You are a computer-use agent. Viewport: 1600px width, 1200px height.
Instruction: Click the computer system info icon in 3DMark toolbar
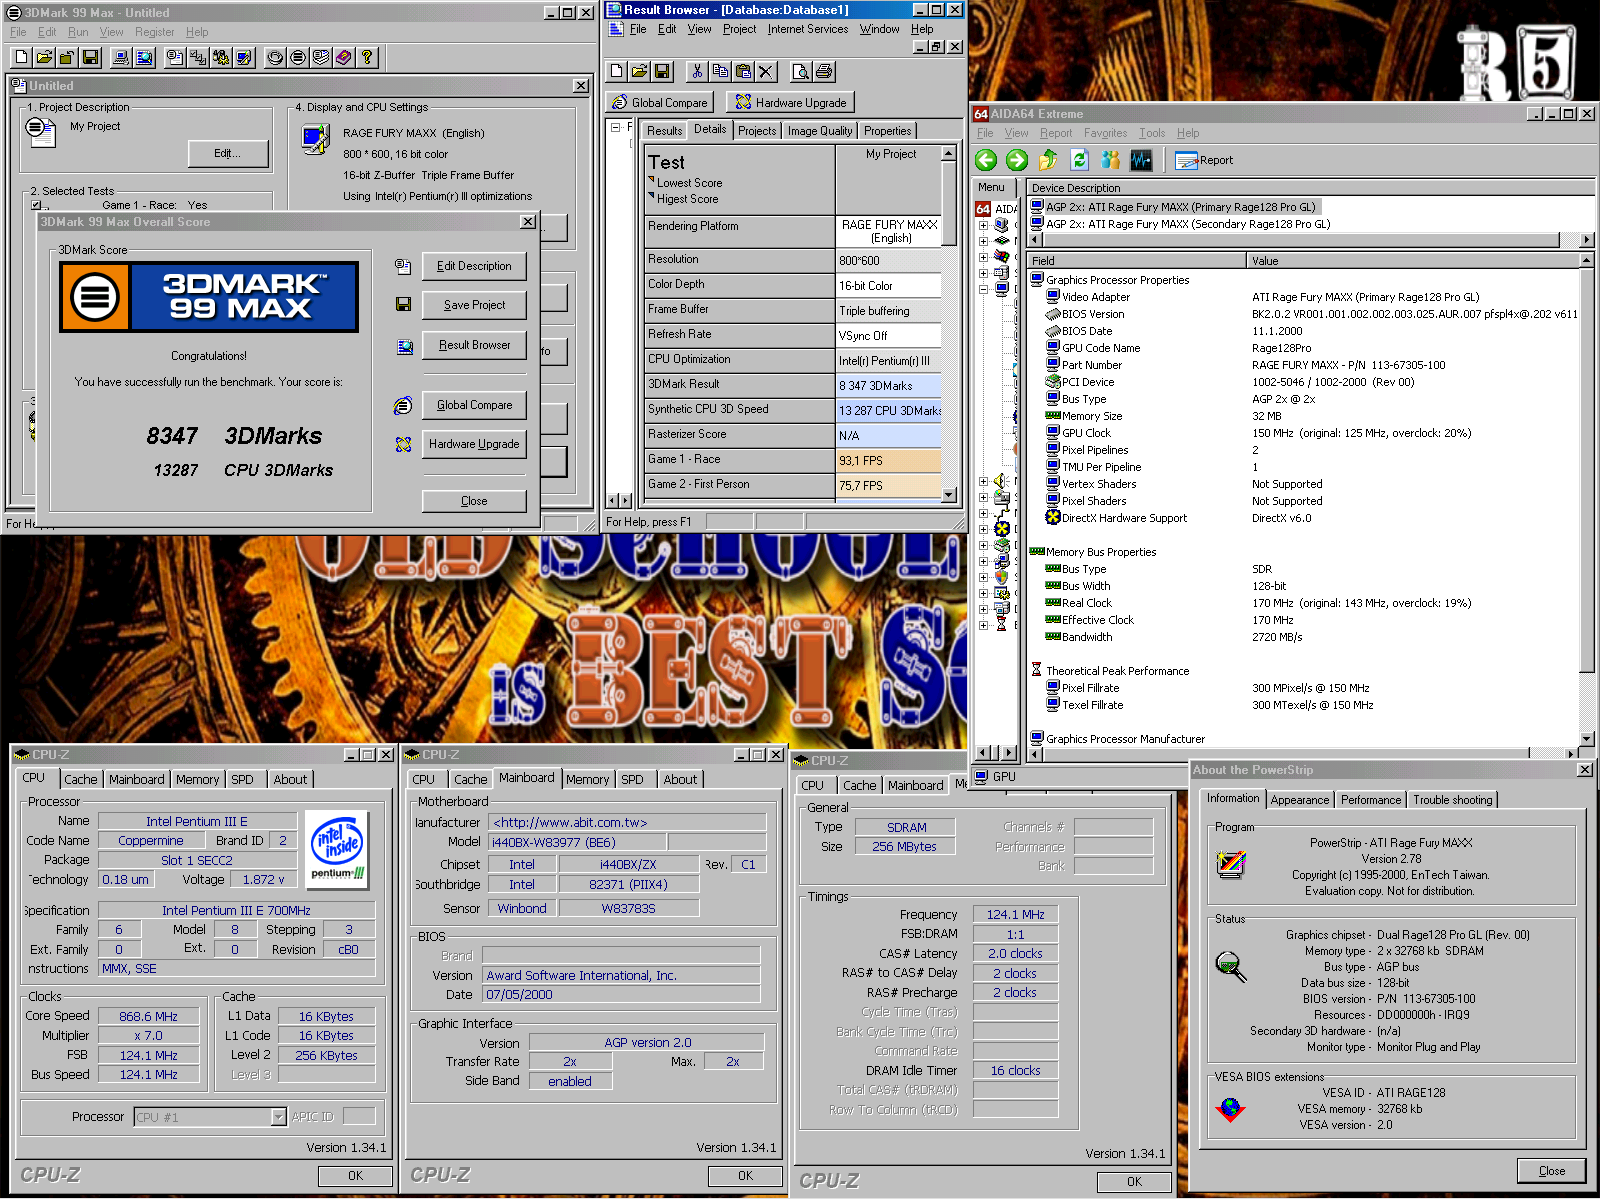click(121, 57)
